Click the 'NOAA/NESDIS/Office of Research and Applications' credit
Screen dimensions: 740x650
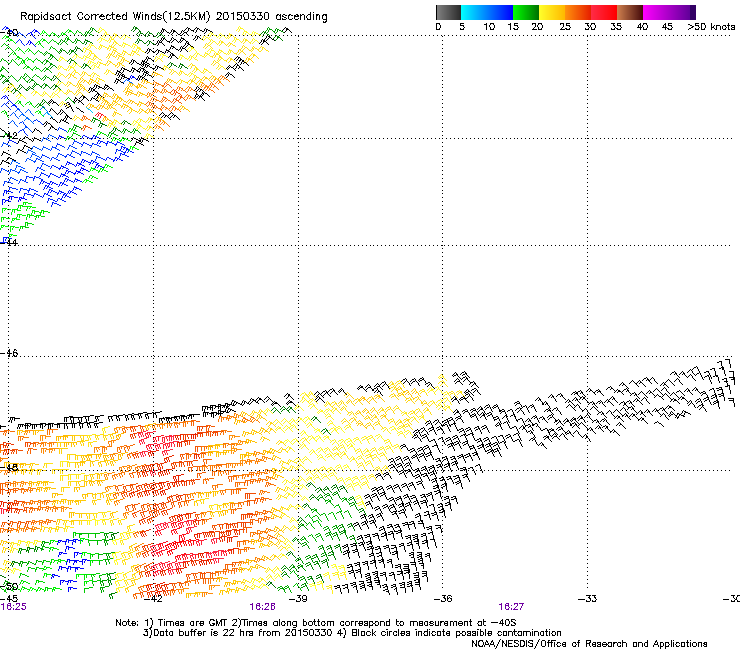589,644
